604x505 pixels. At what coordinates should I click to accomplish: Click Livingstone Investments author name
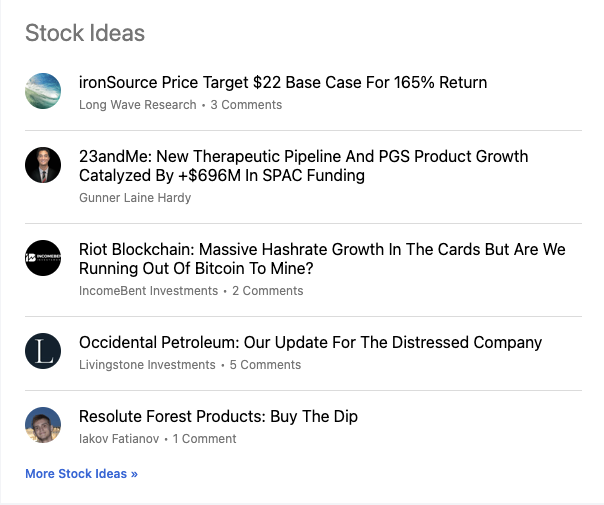coord(147,365)
